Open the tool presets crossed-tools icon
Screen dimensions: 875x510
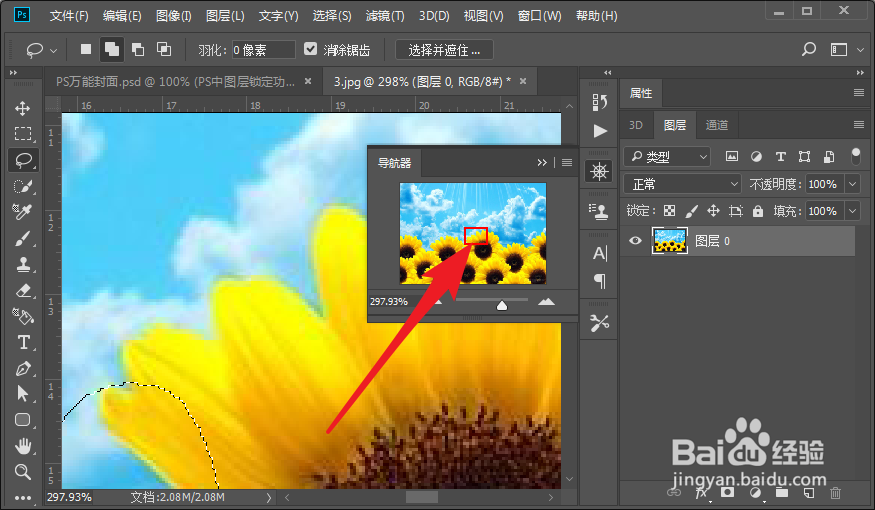pos(600,323)
